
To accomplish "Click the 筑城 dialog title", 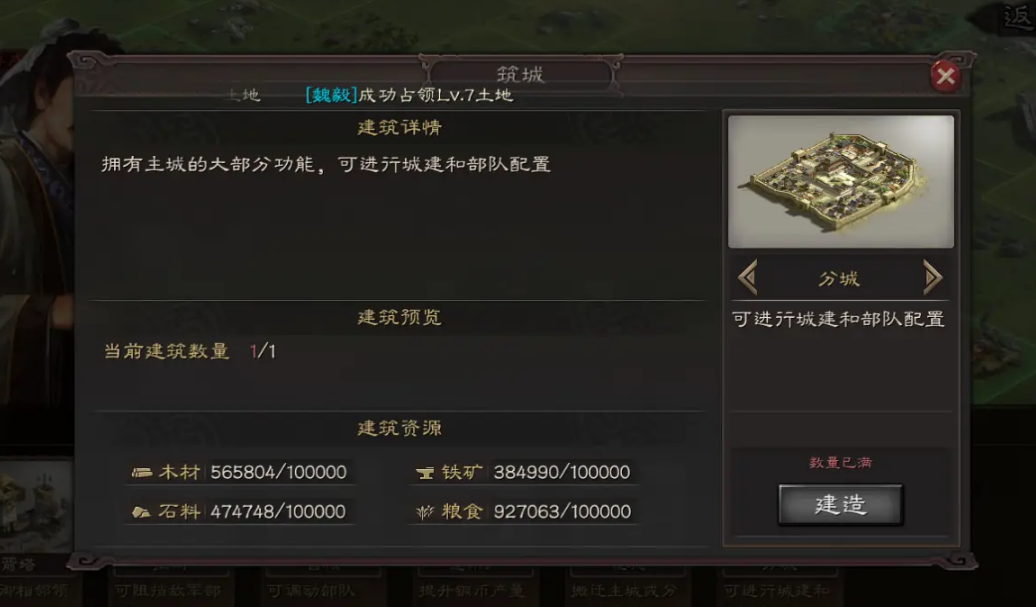I will click(520, 74).
